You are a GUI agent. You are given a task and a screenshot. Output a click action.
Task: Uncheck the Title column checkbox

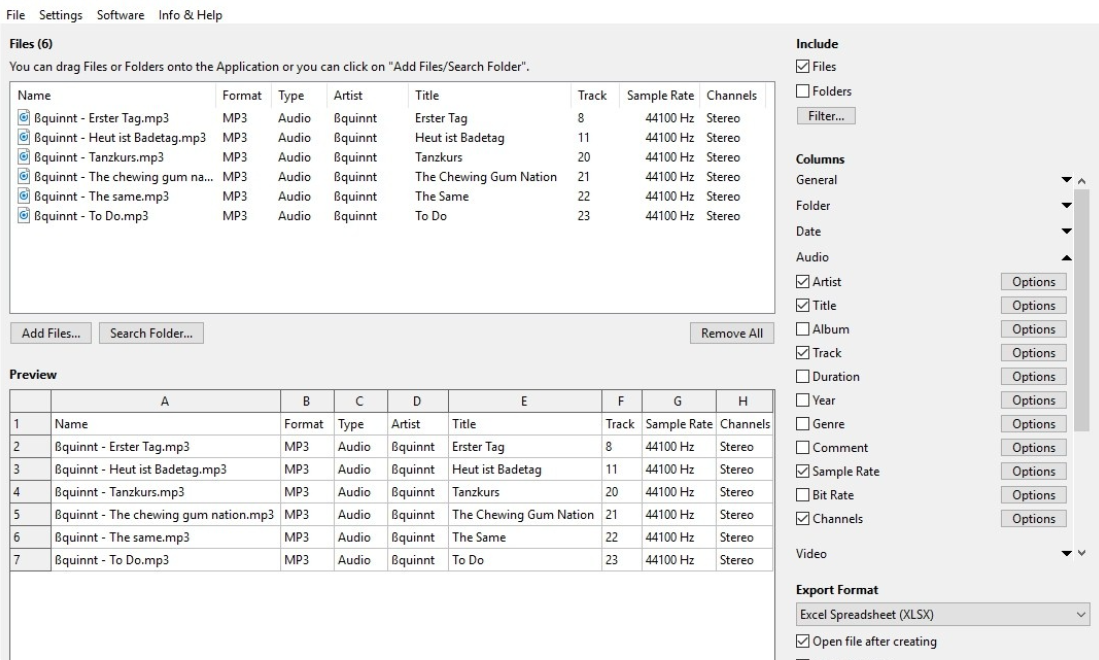pos(803,305)
